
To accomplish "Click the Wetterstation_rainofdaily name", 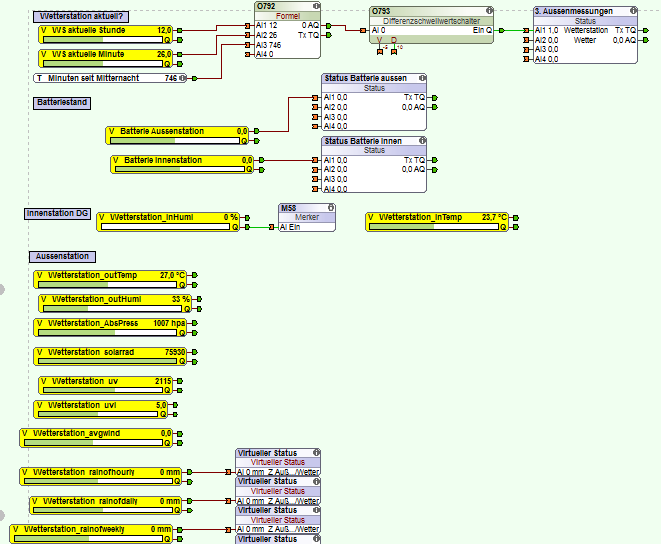I will [90, 501].
